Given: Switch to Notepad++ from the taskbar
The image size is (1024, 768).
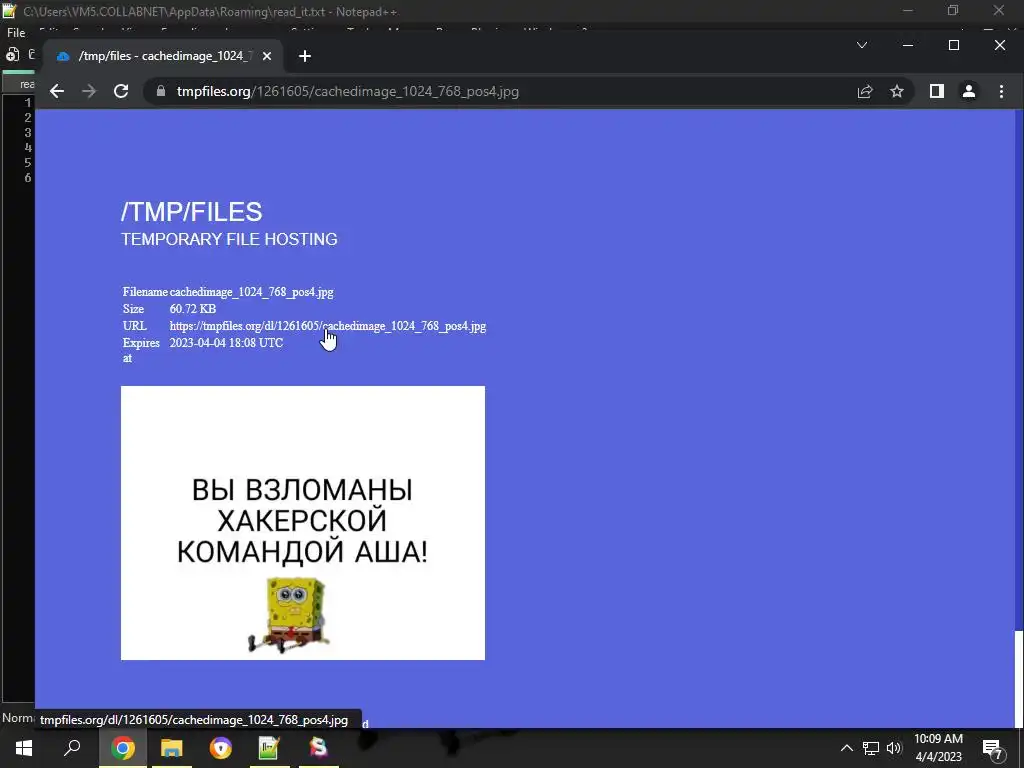Looking at the screenshot, I should tap(269, 748).
